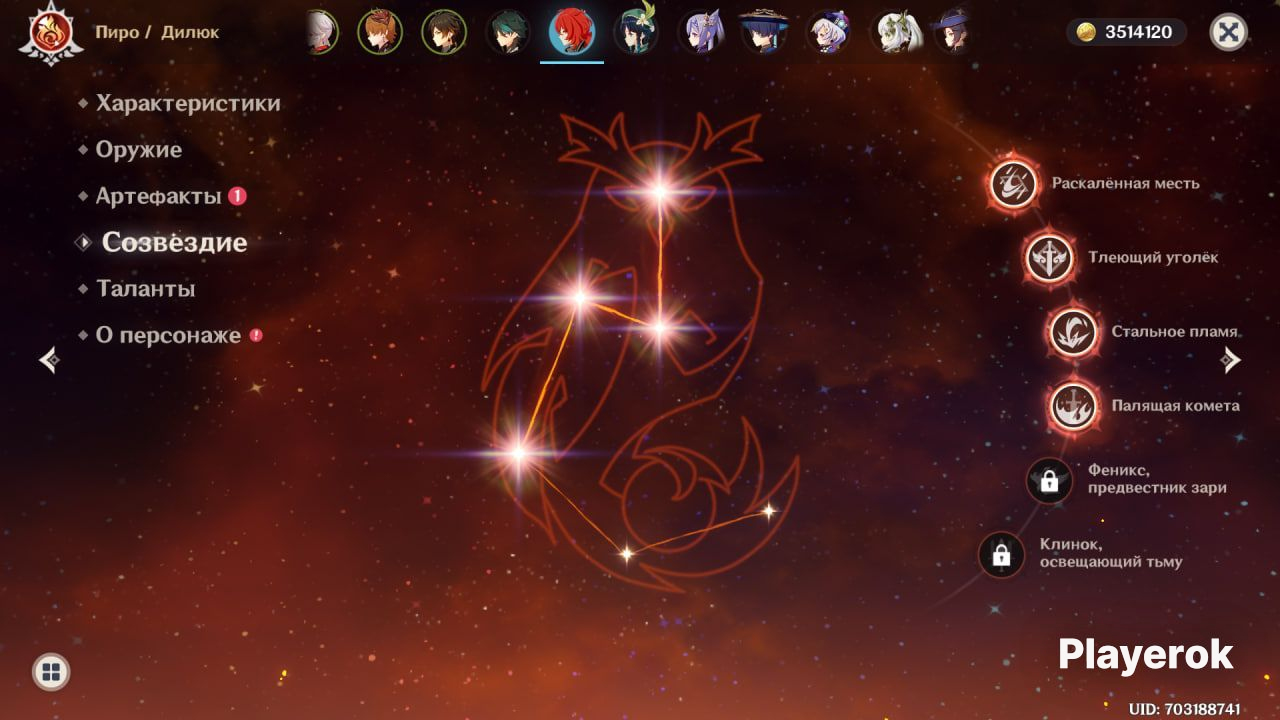Image resolution: width=1280 pixels, height=720 pixels.
Task: Click the selected red-haired Diluc avatar
Action: click(x=572, y=32)
